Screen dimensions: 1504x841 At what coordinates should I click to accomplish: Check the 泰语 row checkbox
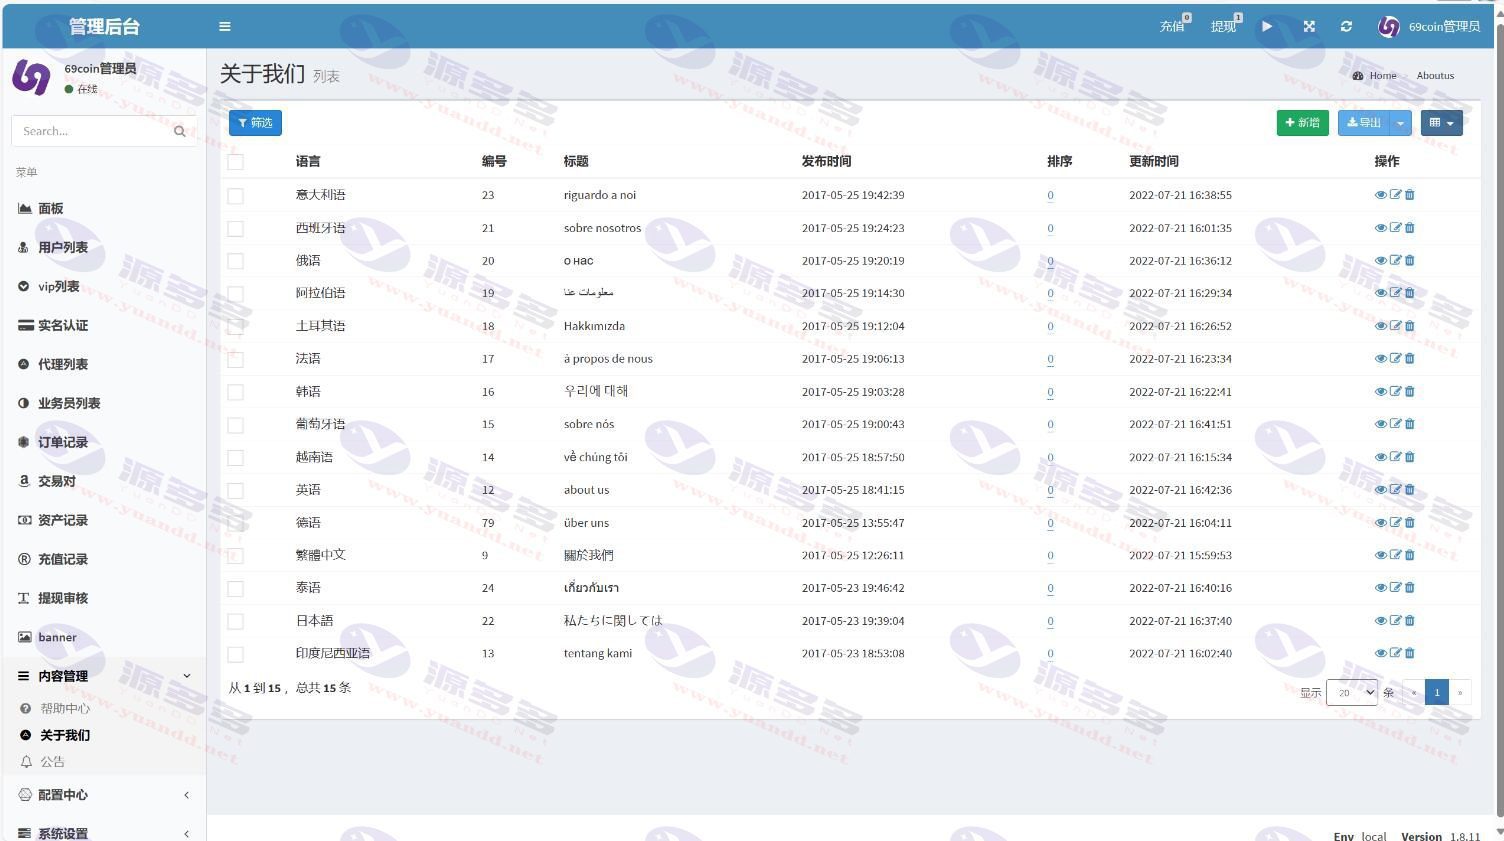(x=235, y=589)
